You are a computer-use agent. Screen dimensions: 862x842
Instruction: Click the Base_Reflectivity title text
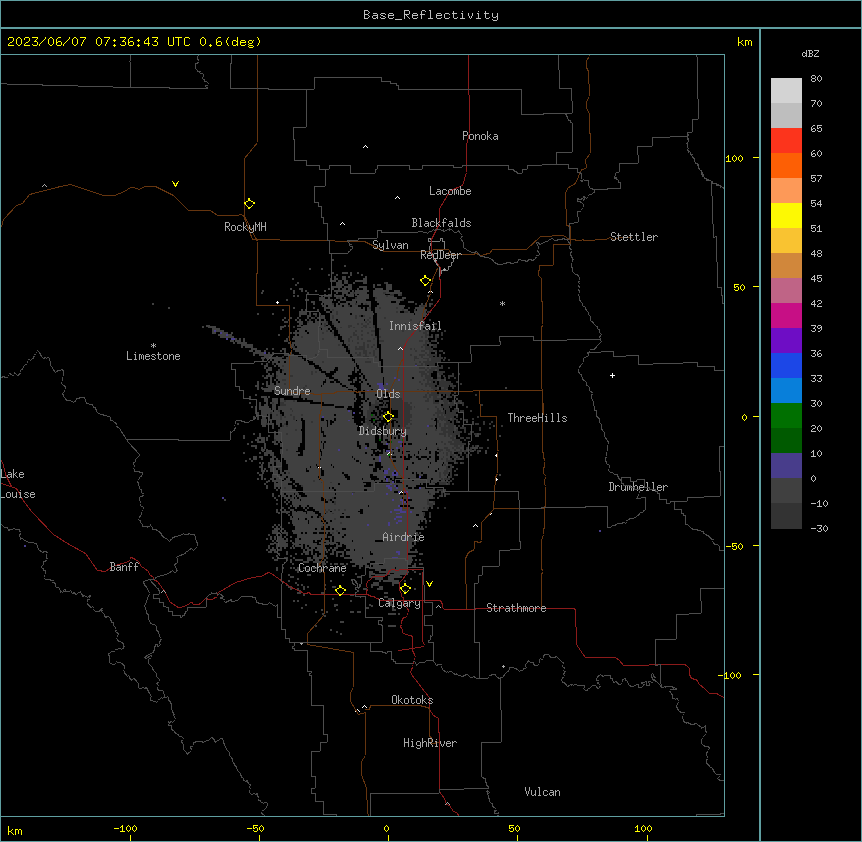tap(431, 15)
